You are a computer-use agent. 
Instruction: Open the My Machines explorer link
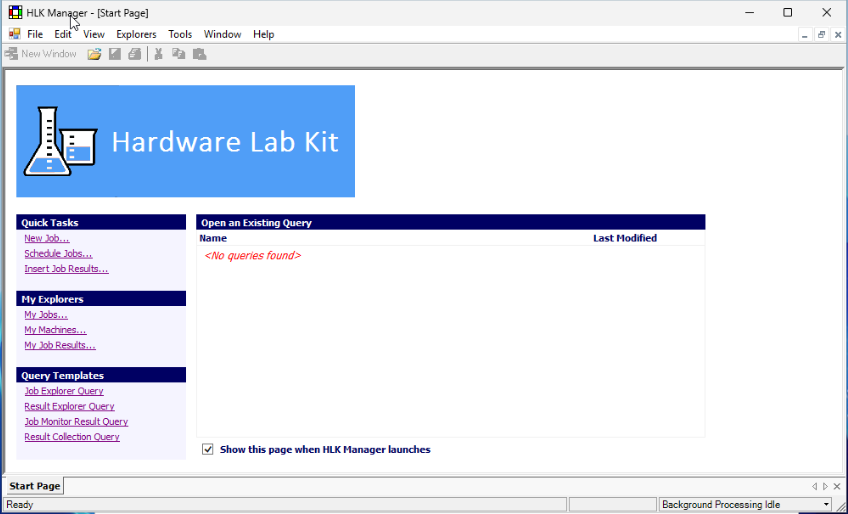coord(55,330)
